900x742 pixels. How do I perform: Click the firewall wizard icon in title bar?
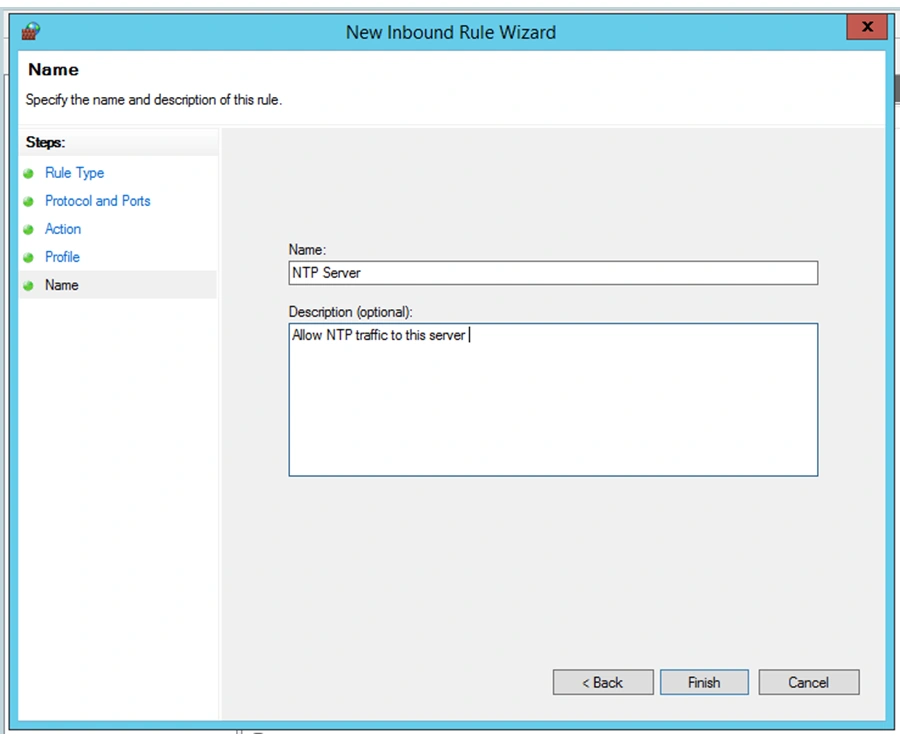coord(30,30)
